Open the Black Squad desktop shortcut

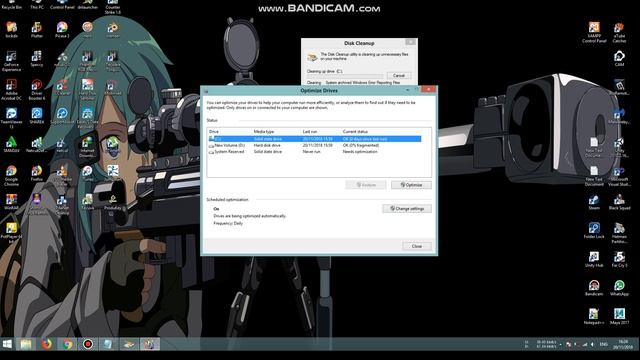(619, 202)
